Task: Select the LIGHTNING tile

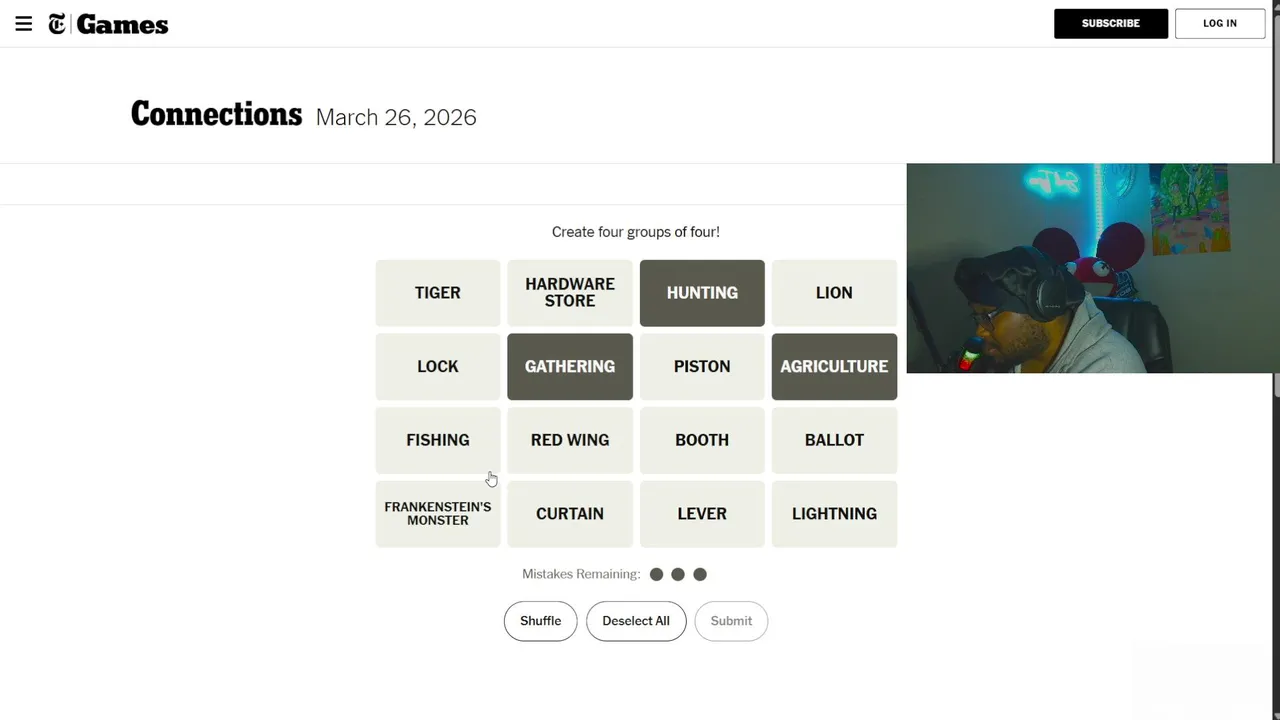Action: [834, 514]
